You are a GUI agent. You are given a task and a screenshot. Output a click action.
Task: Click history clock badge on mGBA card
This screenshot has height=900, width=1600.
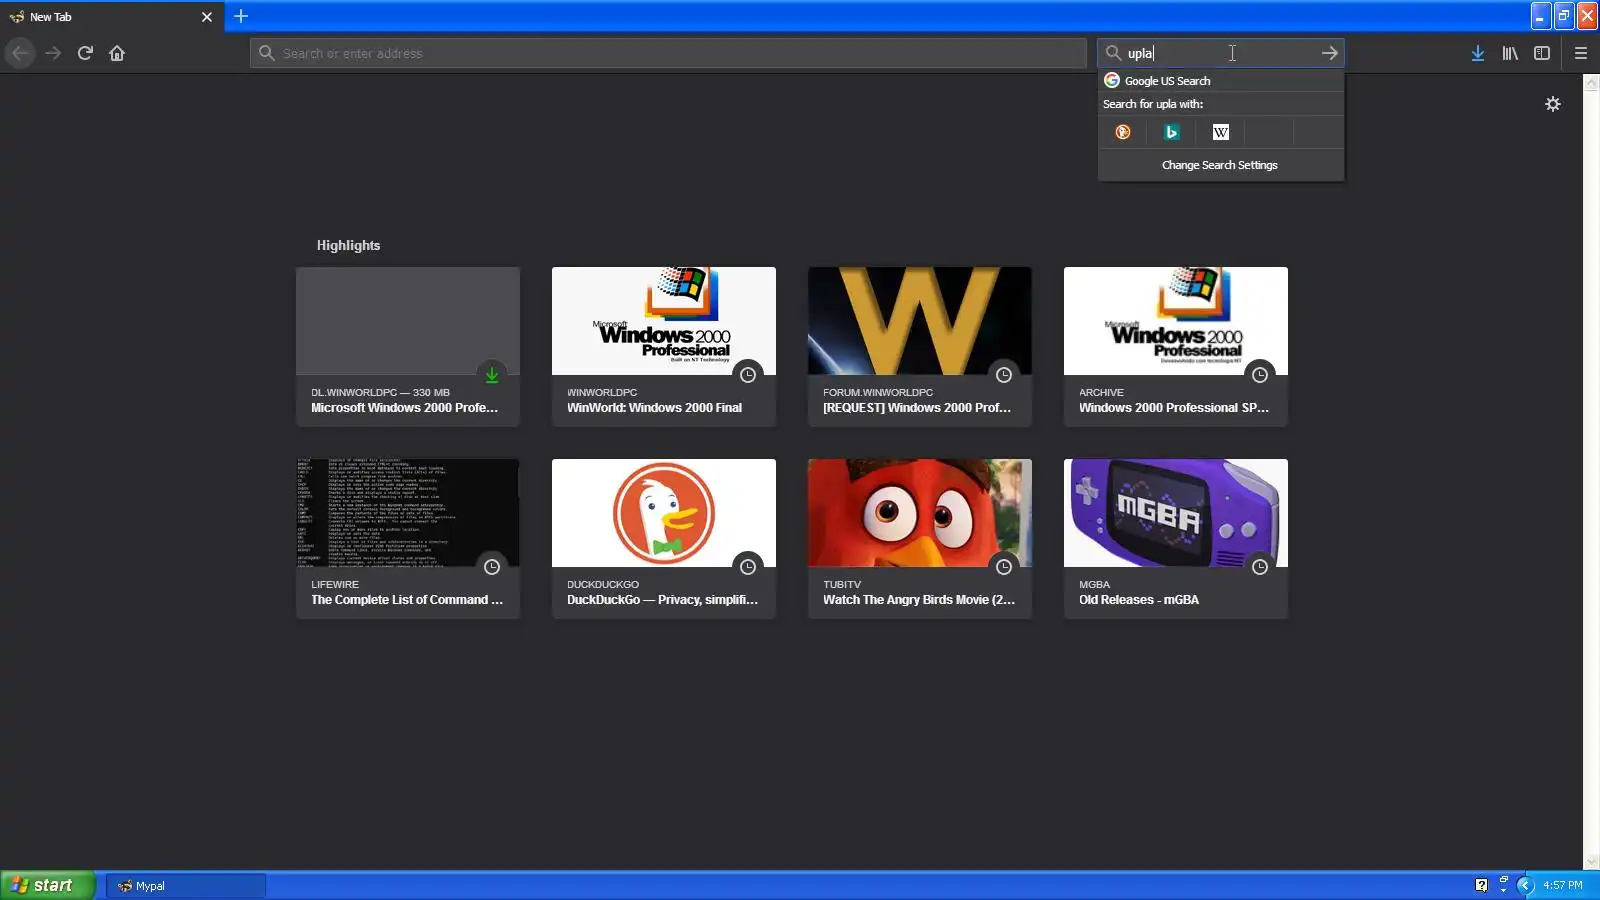click(x=1260, y=567)
